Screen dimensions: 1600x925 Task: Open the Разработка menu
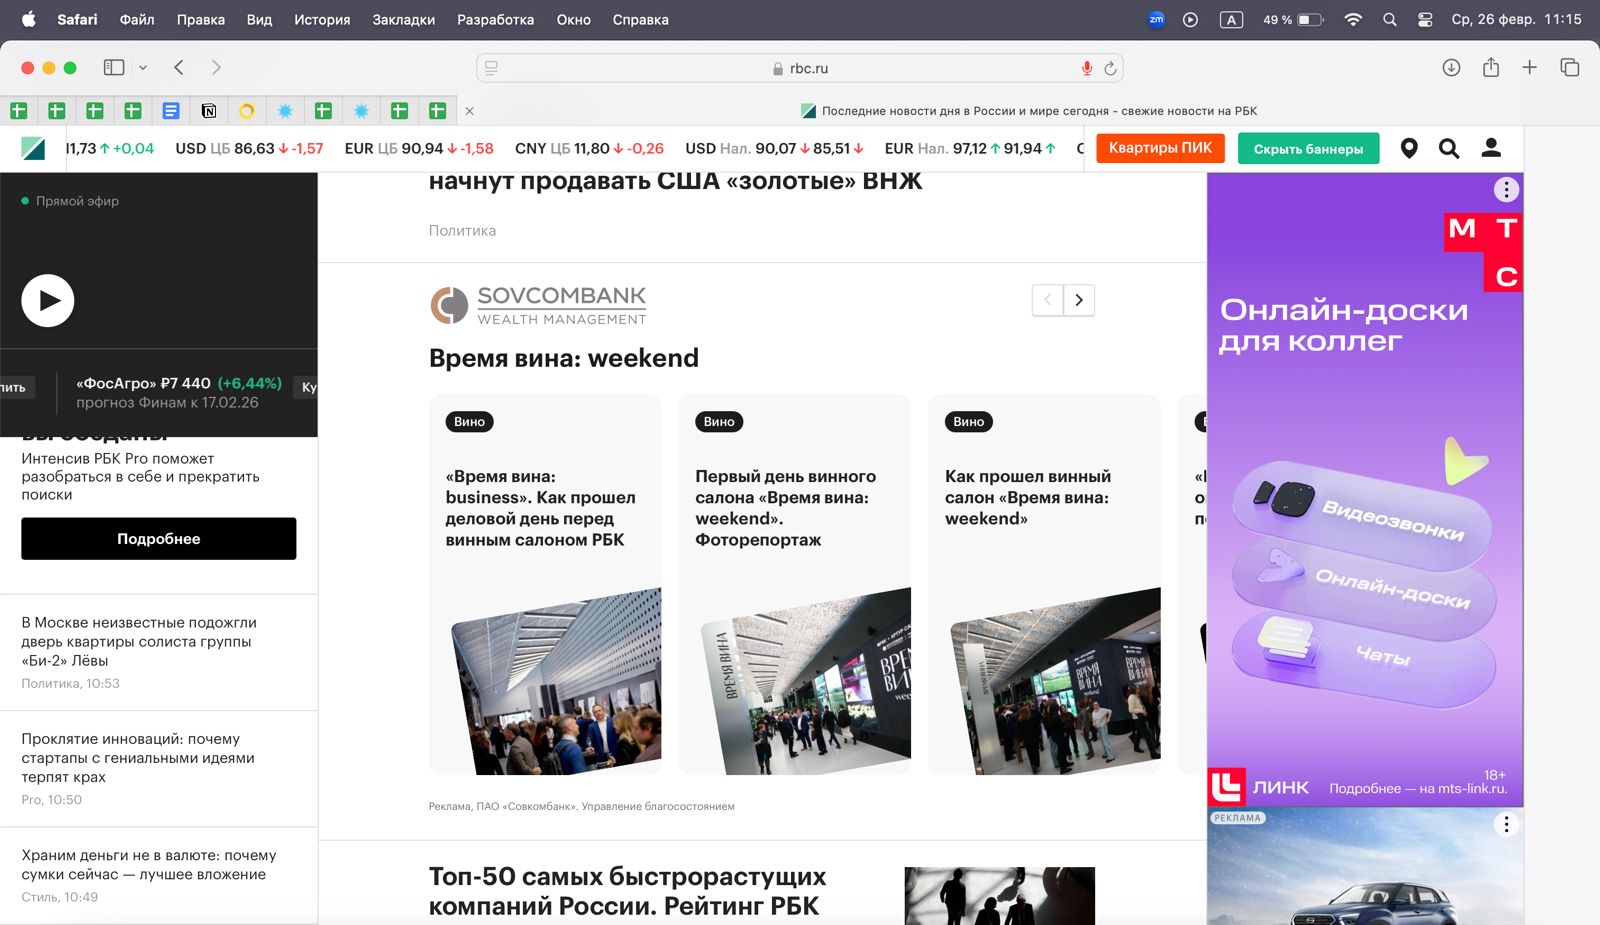point(495,19)
